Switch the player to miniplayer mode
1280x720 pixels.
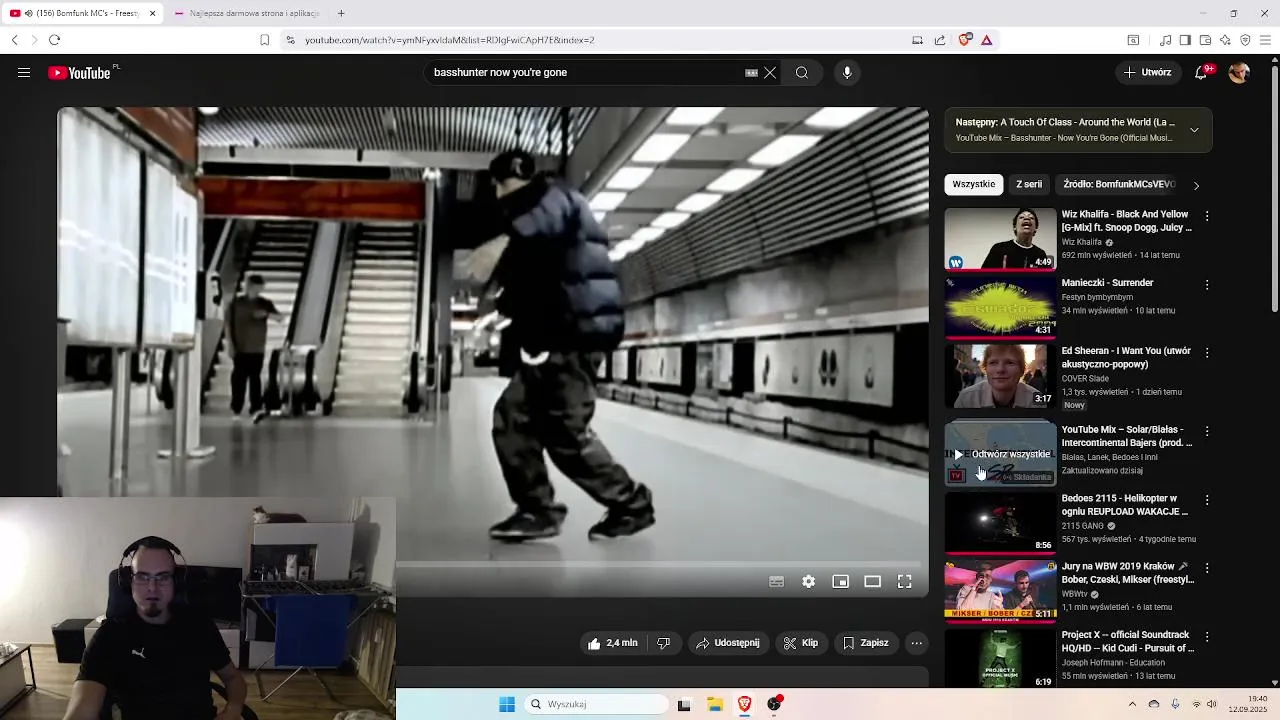841,582
